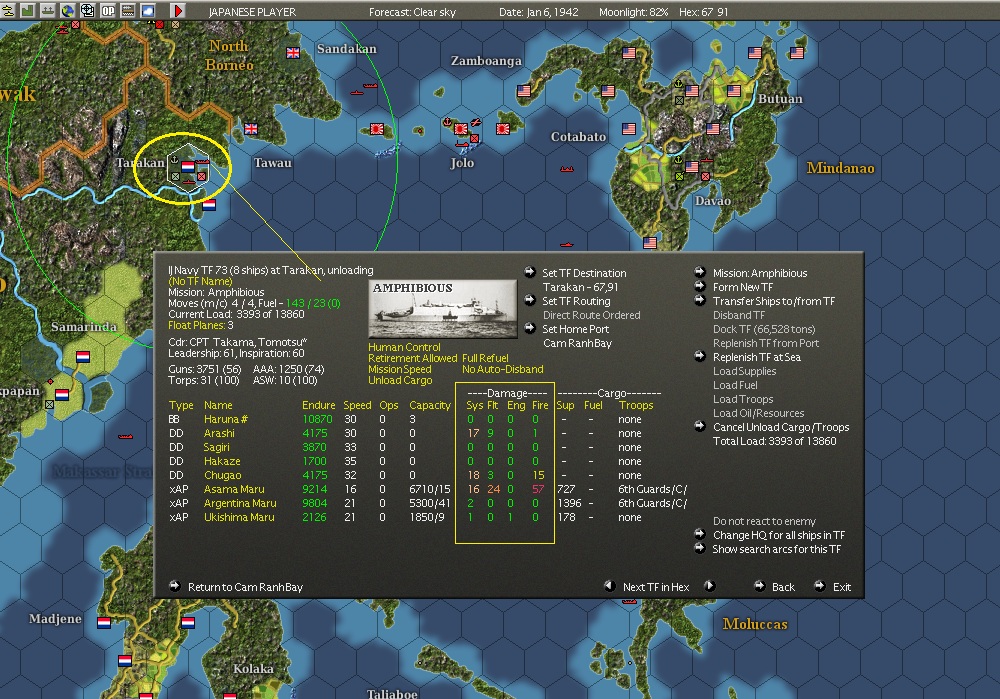1000x699 pixels.
Task: Show weather with the cloud icon
Action: (148, 10)
